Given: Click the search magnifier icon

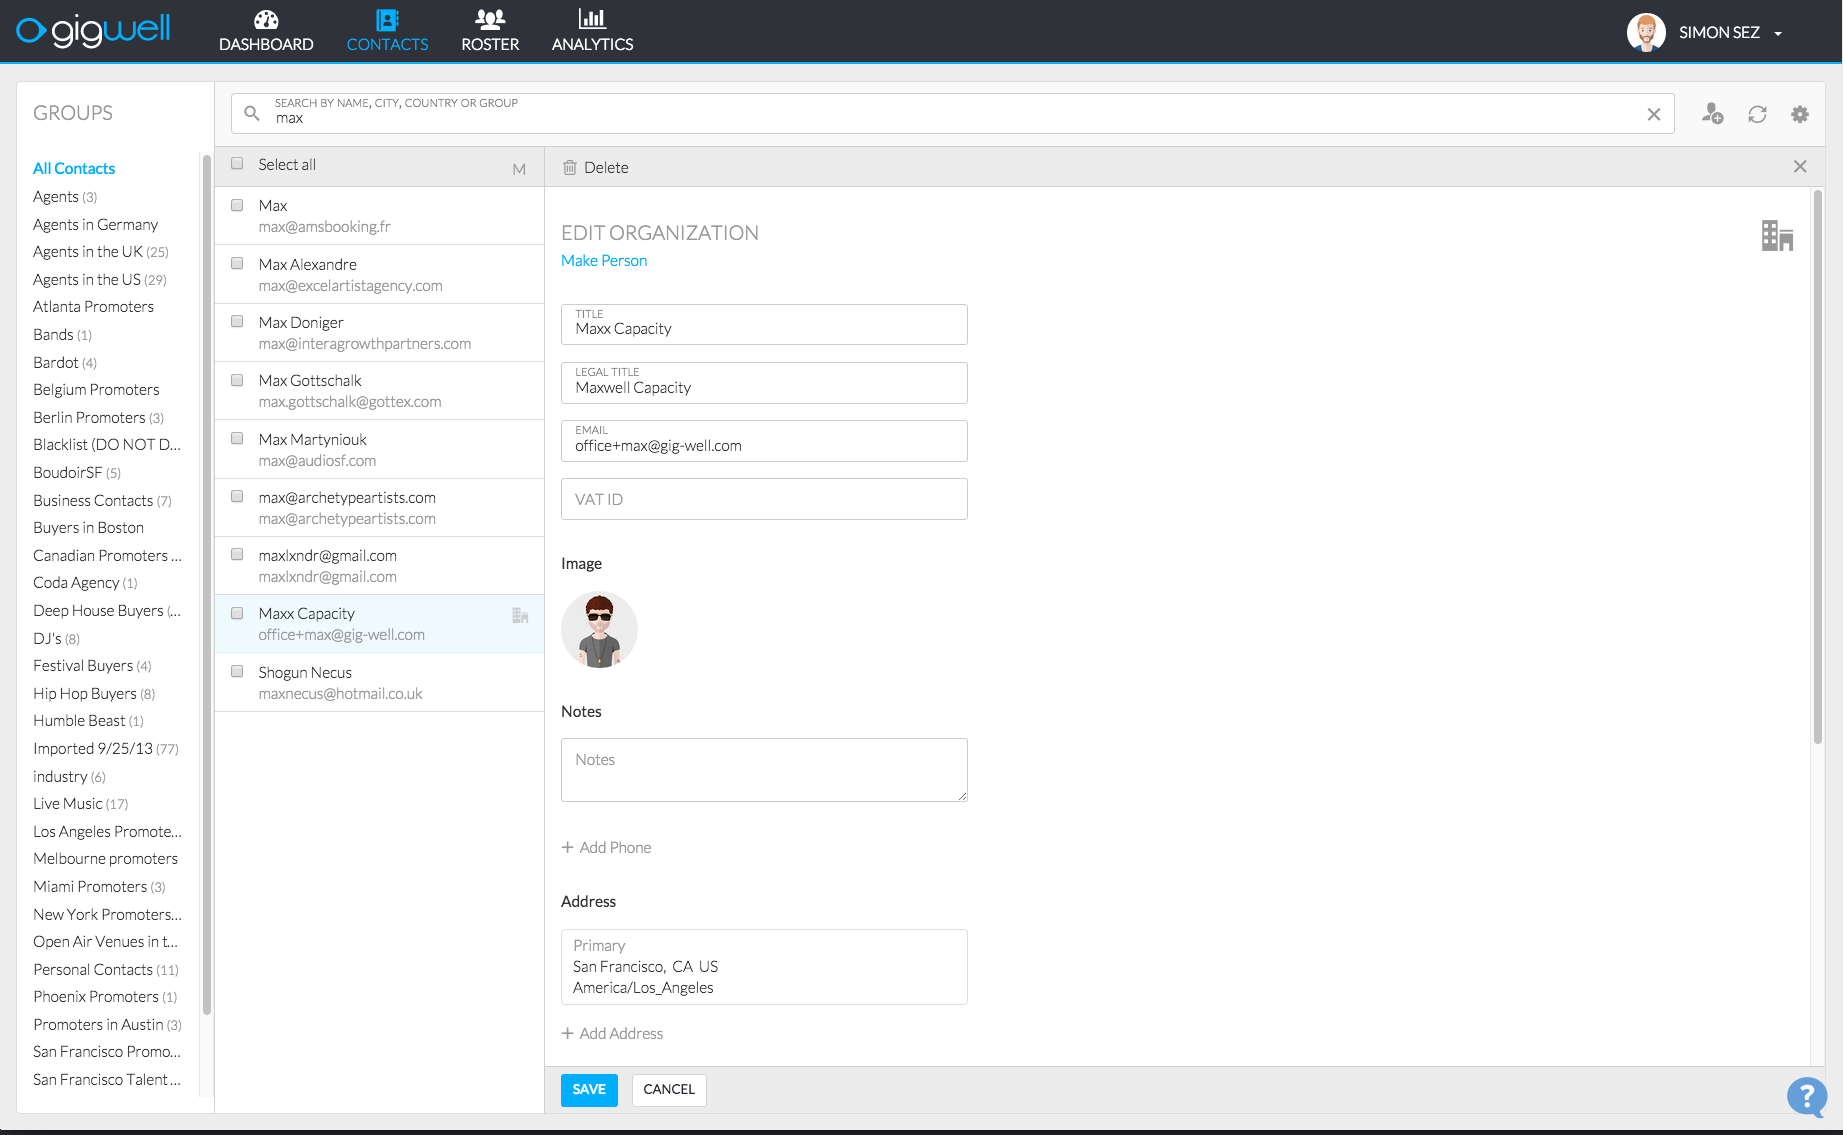Looking at the screenshot, I should (x=251, y=113).
